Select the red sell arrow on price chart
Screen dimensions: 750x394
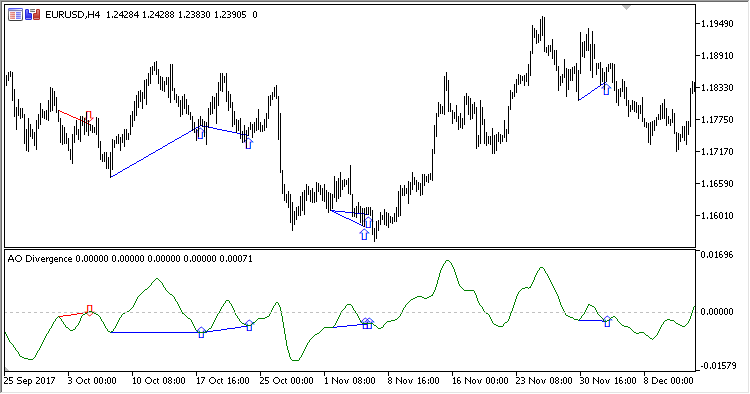pyautogui.click(x=88, y=116)
